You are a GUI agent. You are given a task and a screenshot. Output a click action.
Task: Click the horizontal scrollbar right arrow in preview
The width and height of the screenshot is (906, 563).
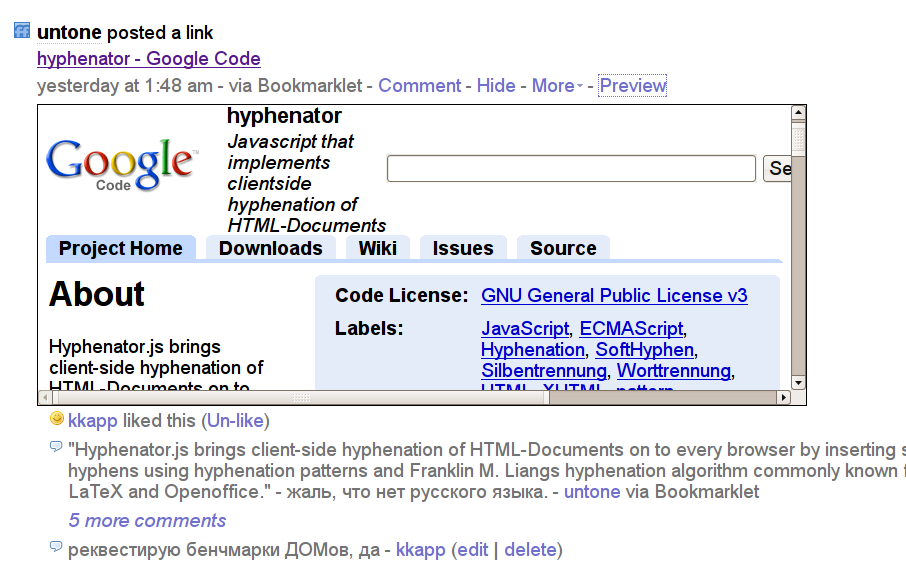coord(784,398)
